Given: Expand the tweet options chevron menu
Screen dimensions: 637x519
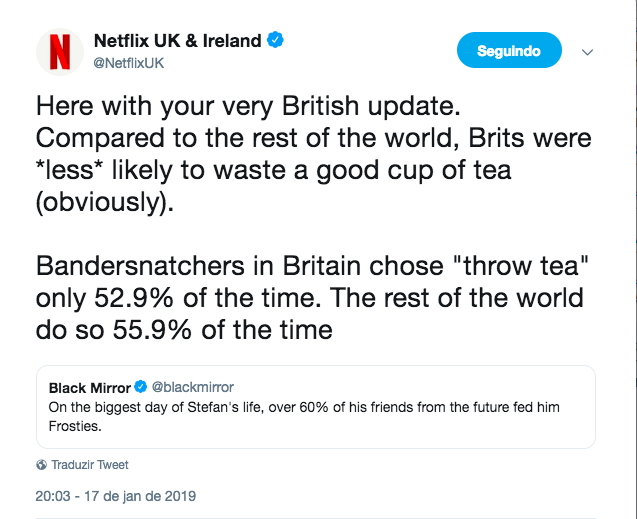Looking at the screenshot, I should (588, 52).
